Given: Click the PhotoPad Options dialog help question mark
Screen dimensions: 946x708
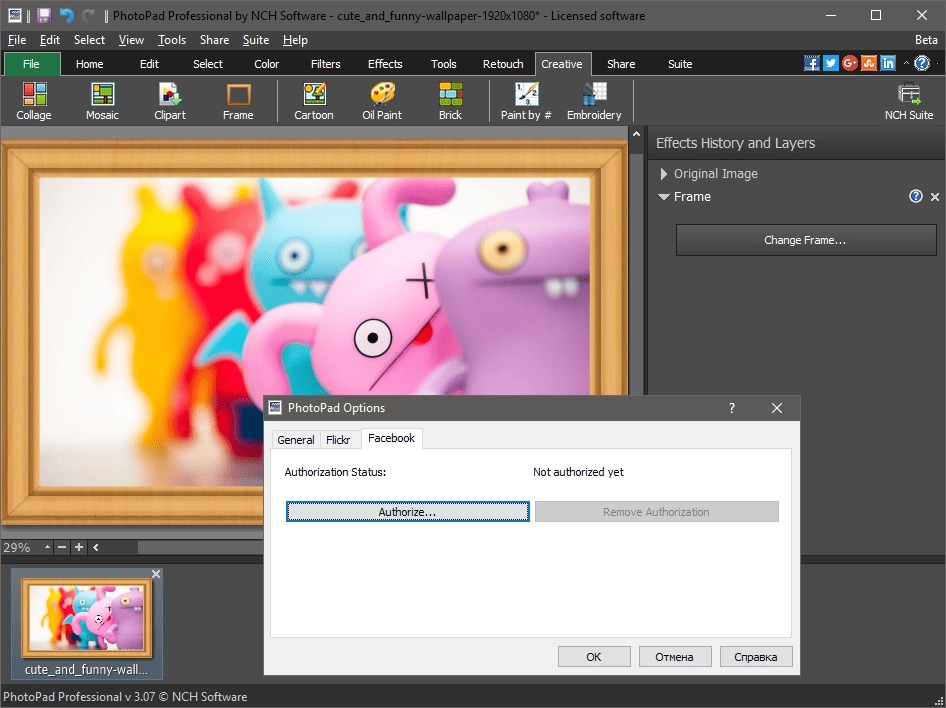Looking at the screenshot, I should pyautogui.click(x=732, y=408).
